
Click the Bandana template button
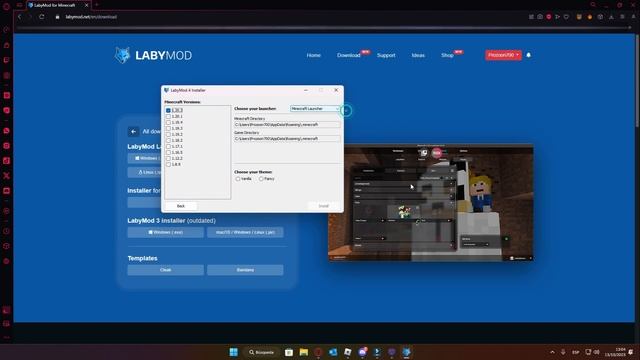coord(245,270)
